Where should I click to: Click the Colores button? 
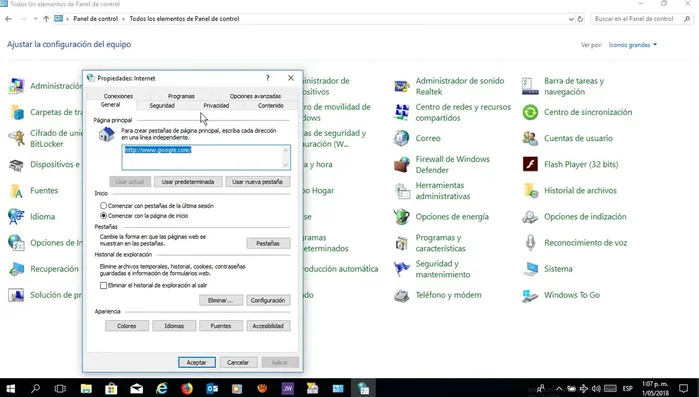pyautogui.click(x=127, y=326)
